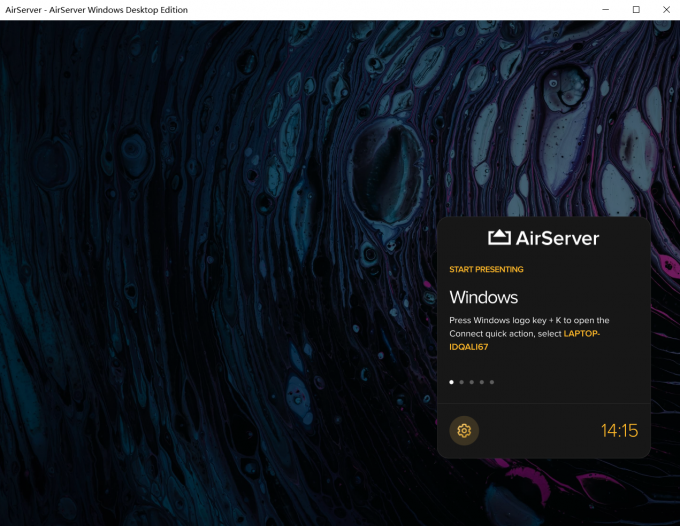Select the third carousel page dot
The width and height of the screenshot is (680, 526).
[x=471, y=382]
